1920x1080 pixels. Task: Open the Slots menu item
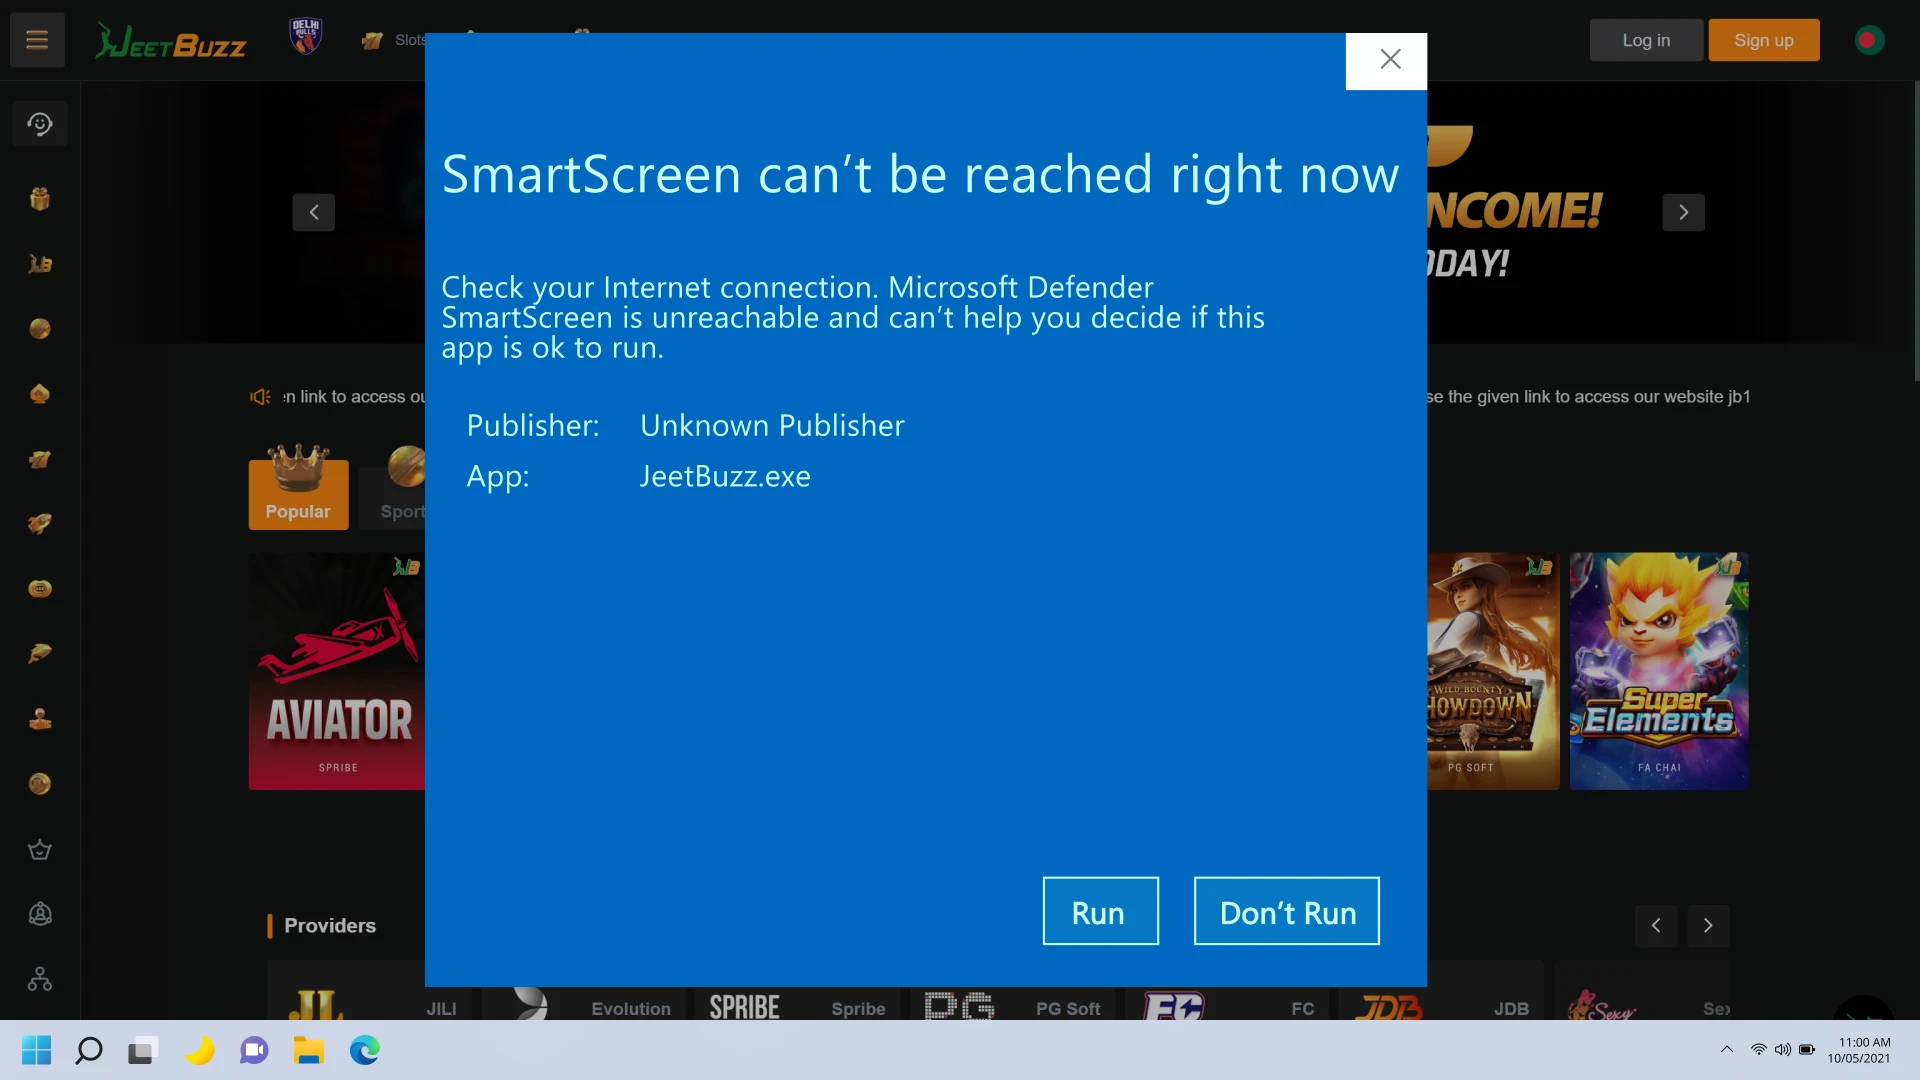395,40
